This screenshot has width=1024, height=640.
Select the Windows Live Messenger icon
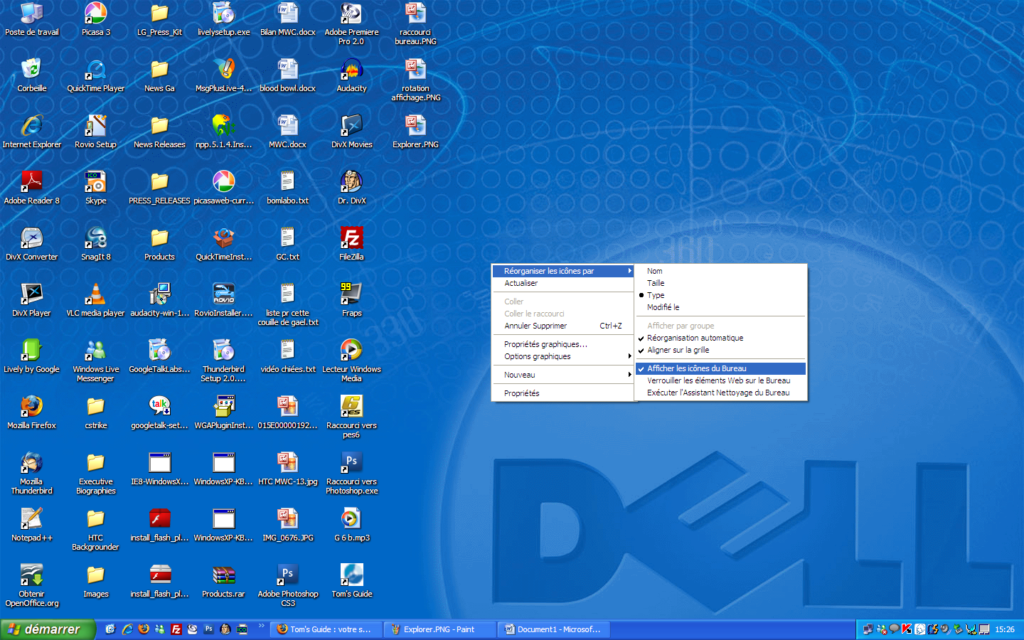[x=95, y=360]
